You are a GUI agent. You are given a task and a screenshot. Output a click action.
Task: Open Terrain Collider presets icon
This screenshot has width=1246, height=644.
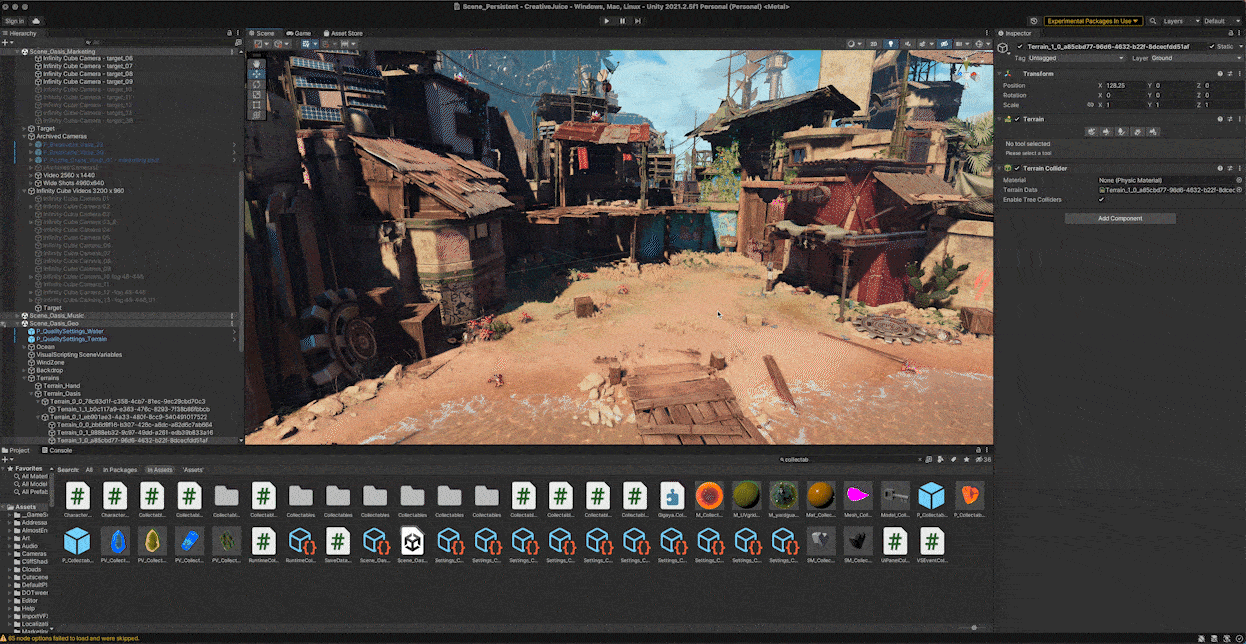(x=1230, y=168)
